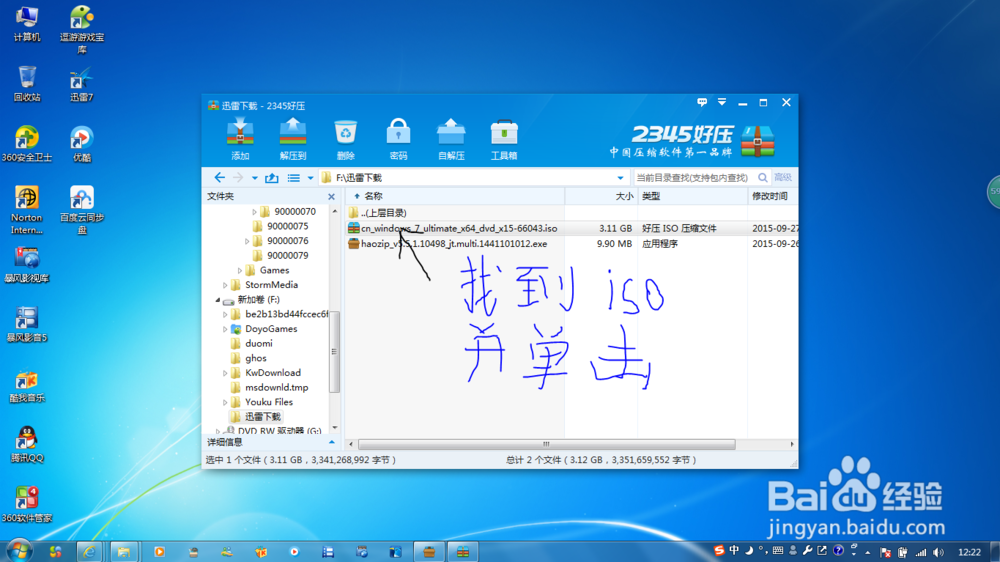
Task: Select the 90000079 folder
Action: point(281,255)
